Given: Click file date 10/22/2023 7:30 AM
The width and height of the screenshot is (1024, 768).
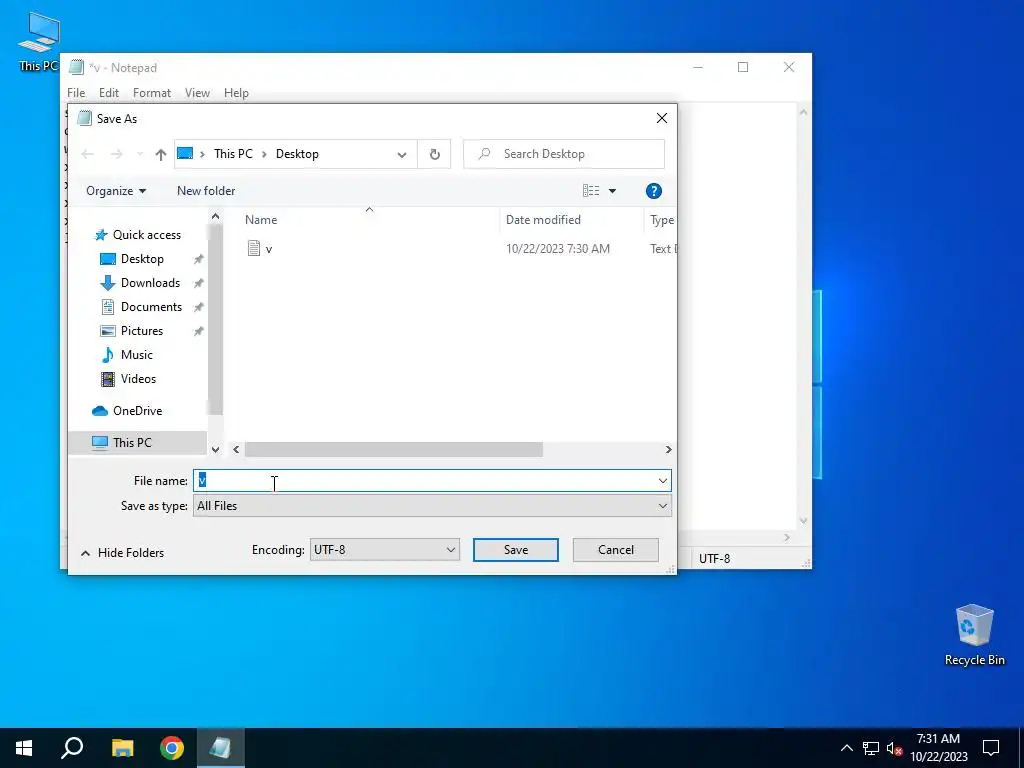Looking at the screenshot, I should [x=558, y=249].
